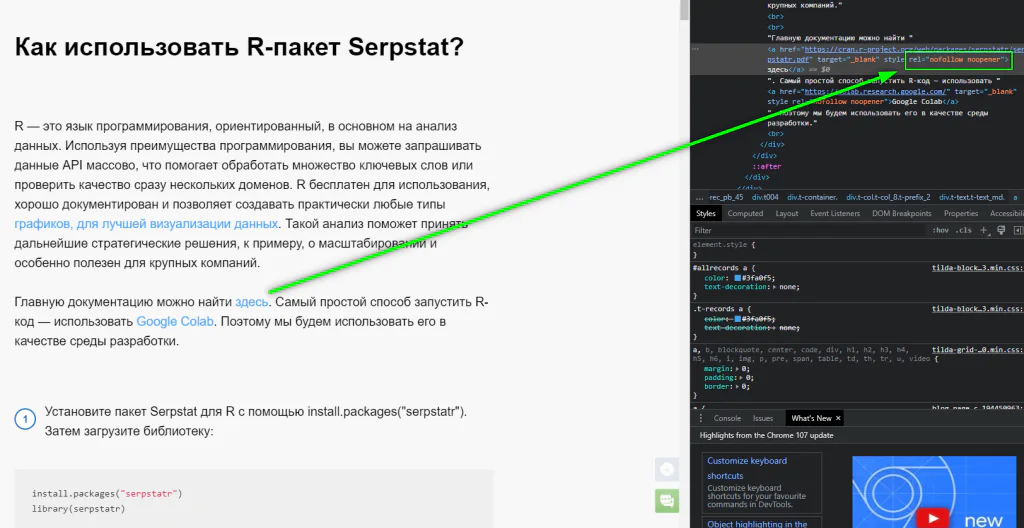Viewport: 1024px width, 528px height.
Task: Click the grey round widget button above chat
Action: click(667, 469)
